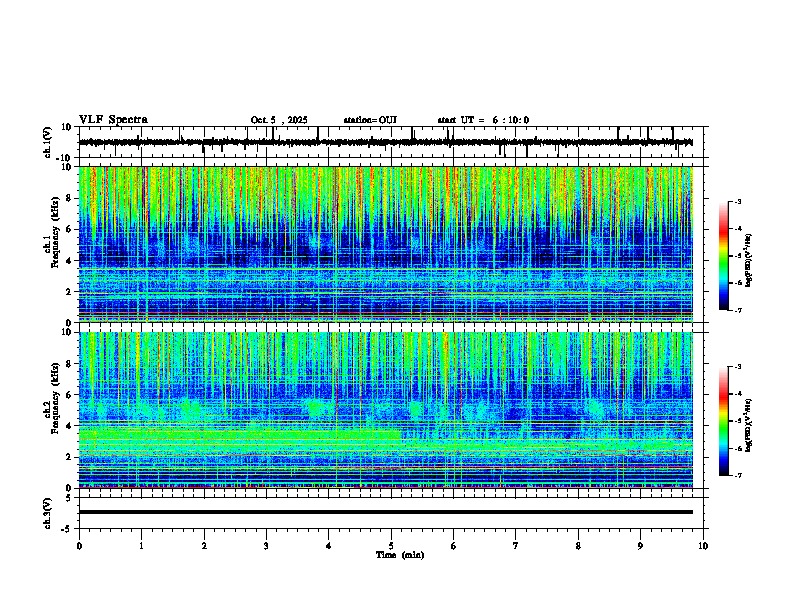792x612 pixels.
Task: Click the "5" minute tick on the time axis
Action: point(391,546)
